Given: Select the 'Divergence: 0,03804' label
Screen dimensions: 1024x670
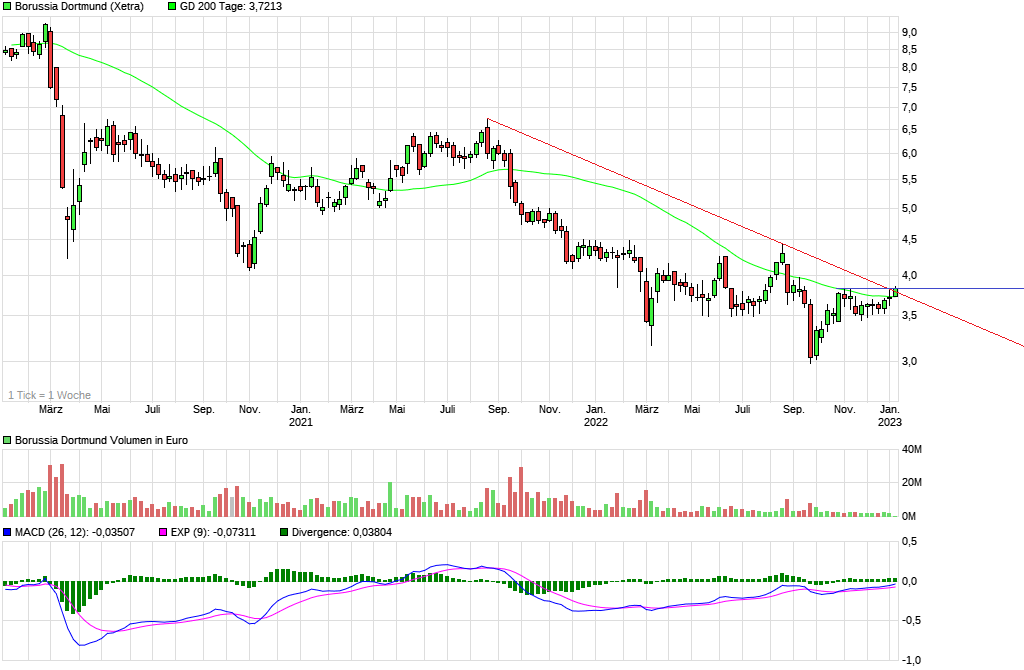Looking at the screenshot, I should click(342, 533).
